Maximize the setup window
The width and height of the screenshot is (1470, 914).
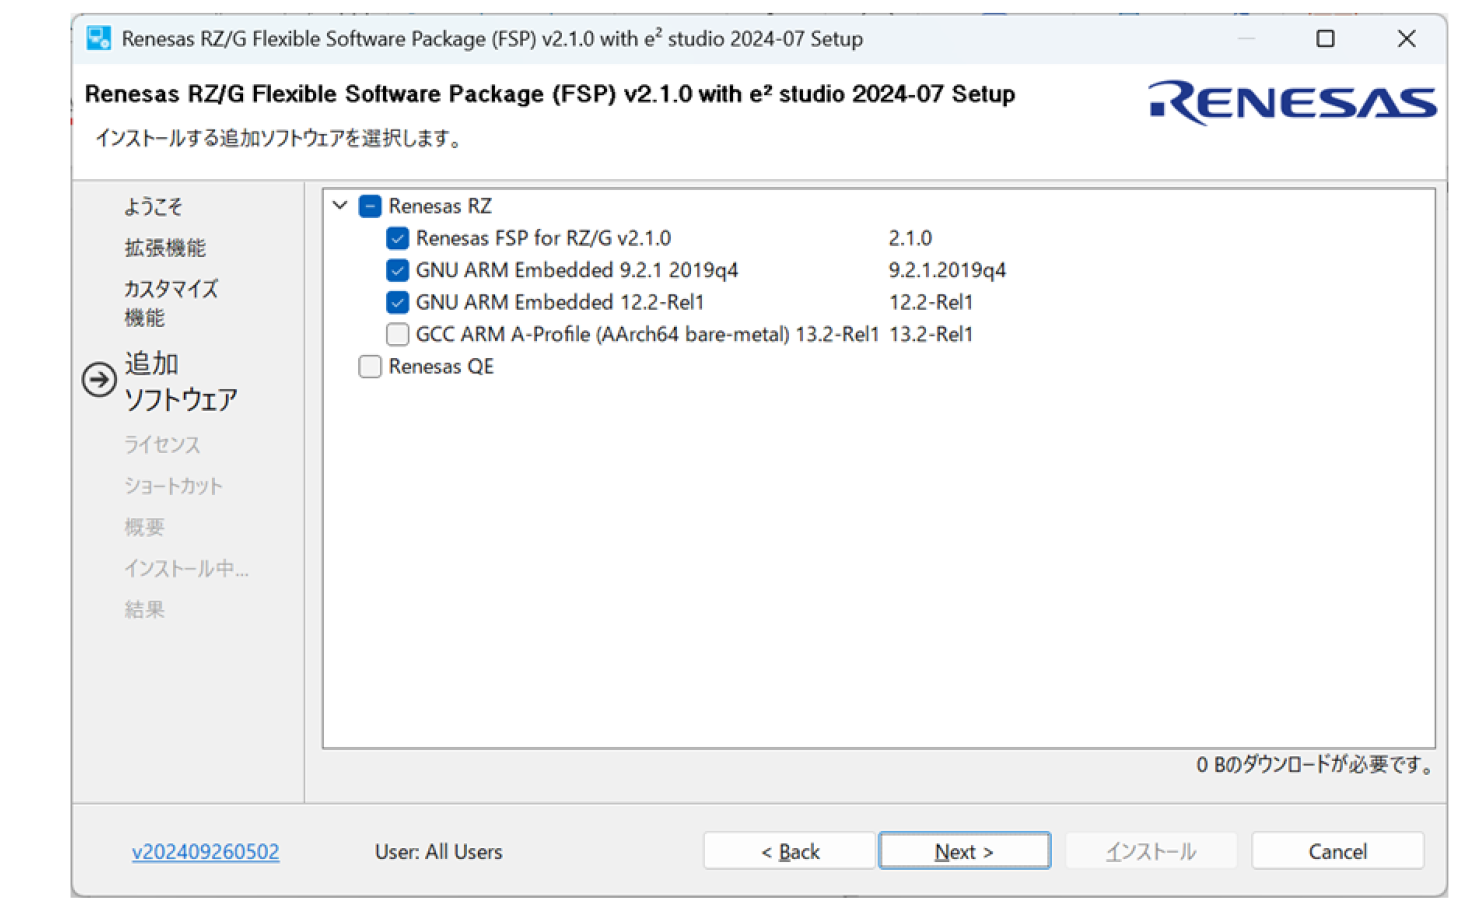(1325, 39)
